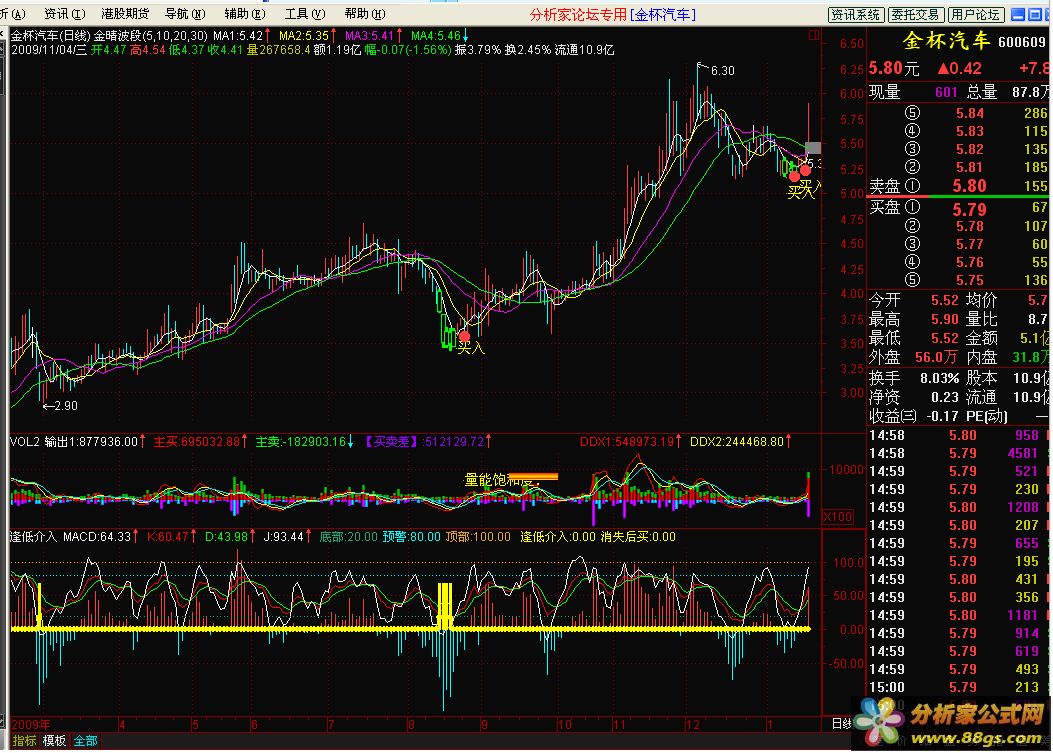The height and width of the screenshot is (753, 1053).
Task: Click buy level ③ price 5.77
Action: 970,245
